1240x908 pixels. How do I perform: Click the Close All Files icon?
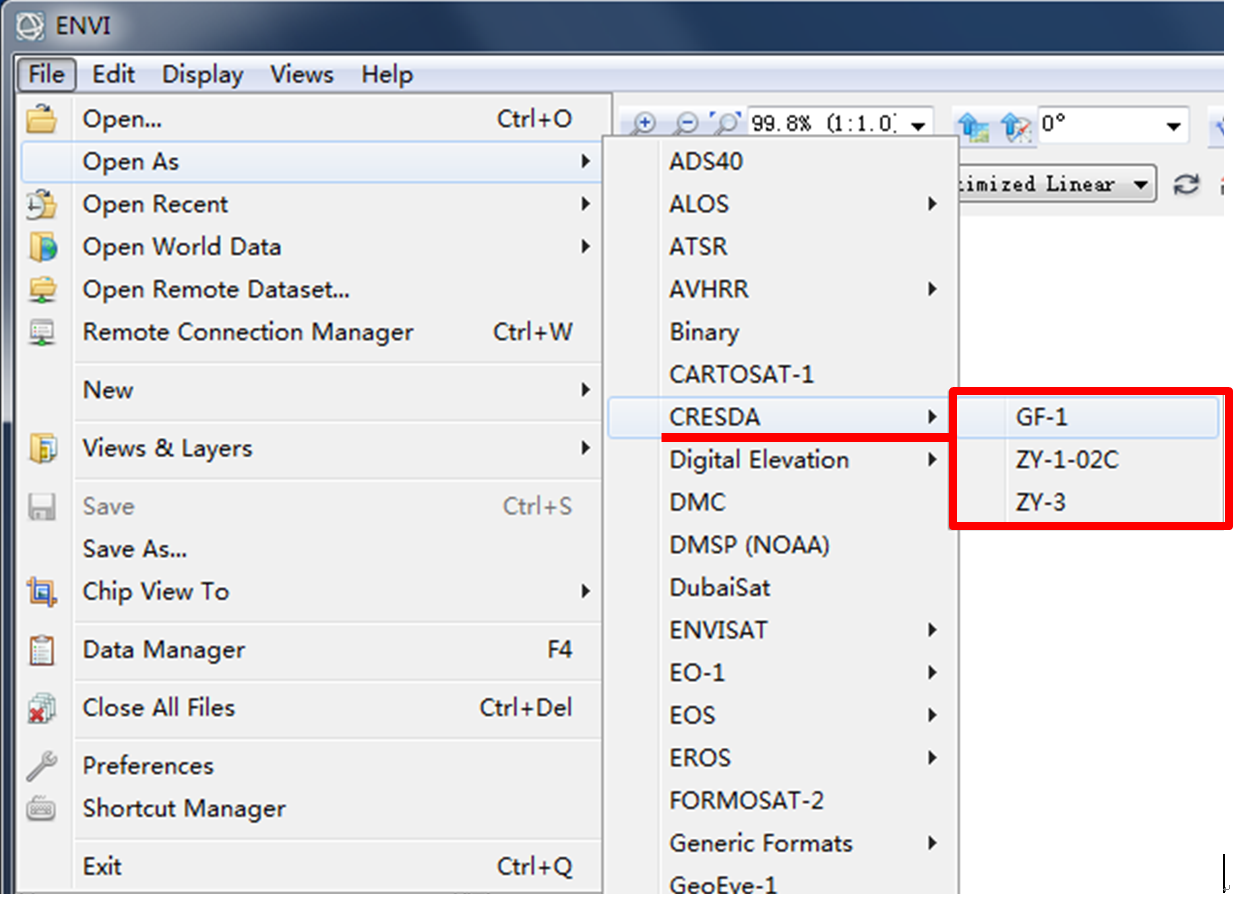(x=42, y=708)
